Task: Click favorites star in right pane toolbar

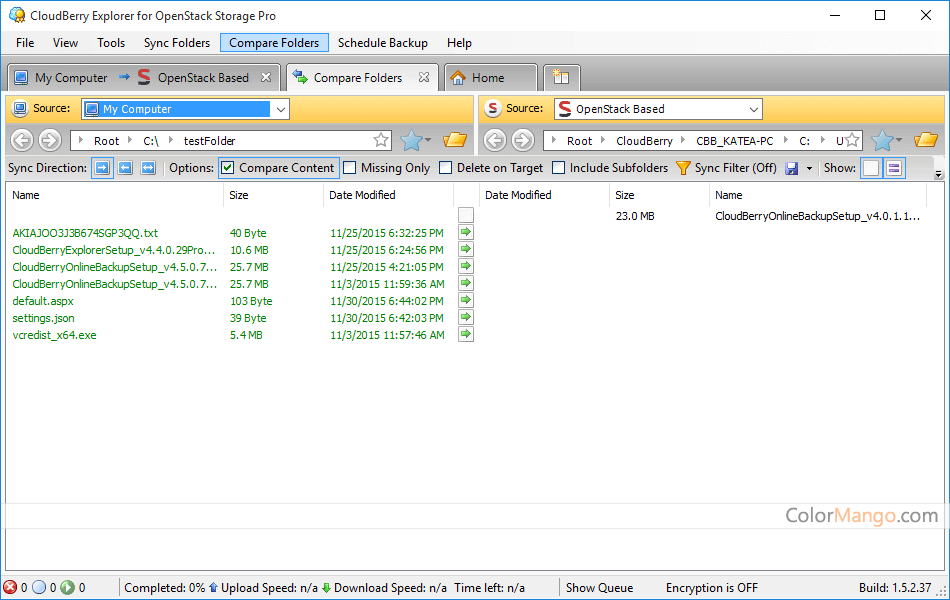Action: (882, 141)
